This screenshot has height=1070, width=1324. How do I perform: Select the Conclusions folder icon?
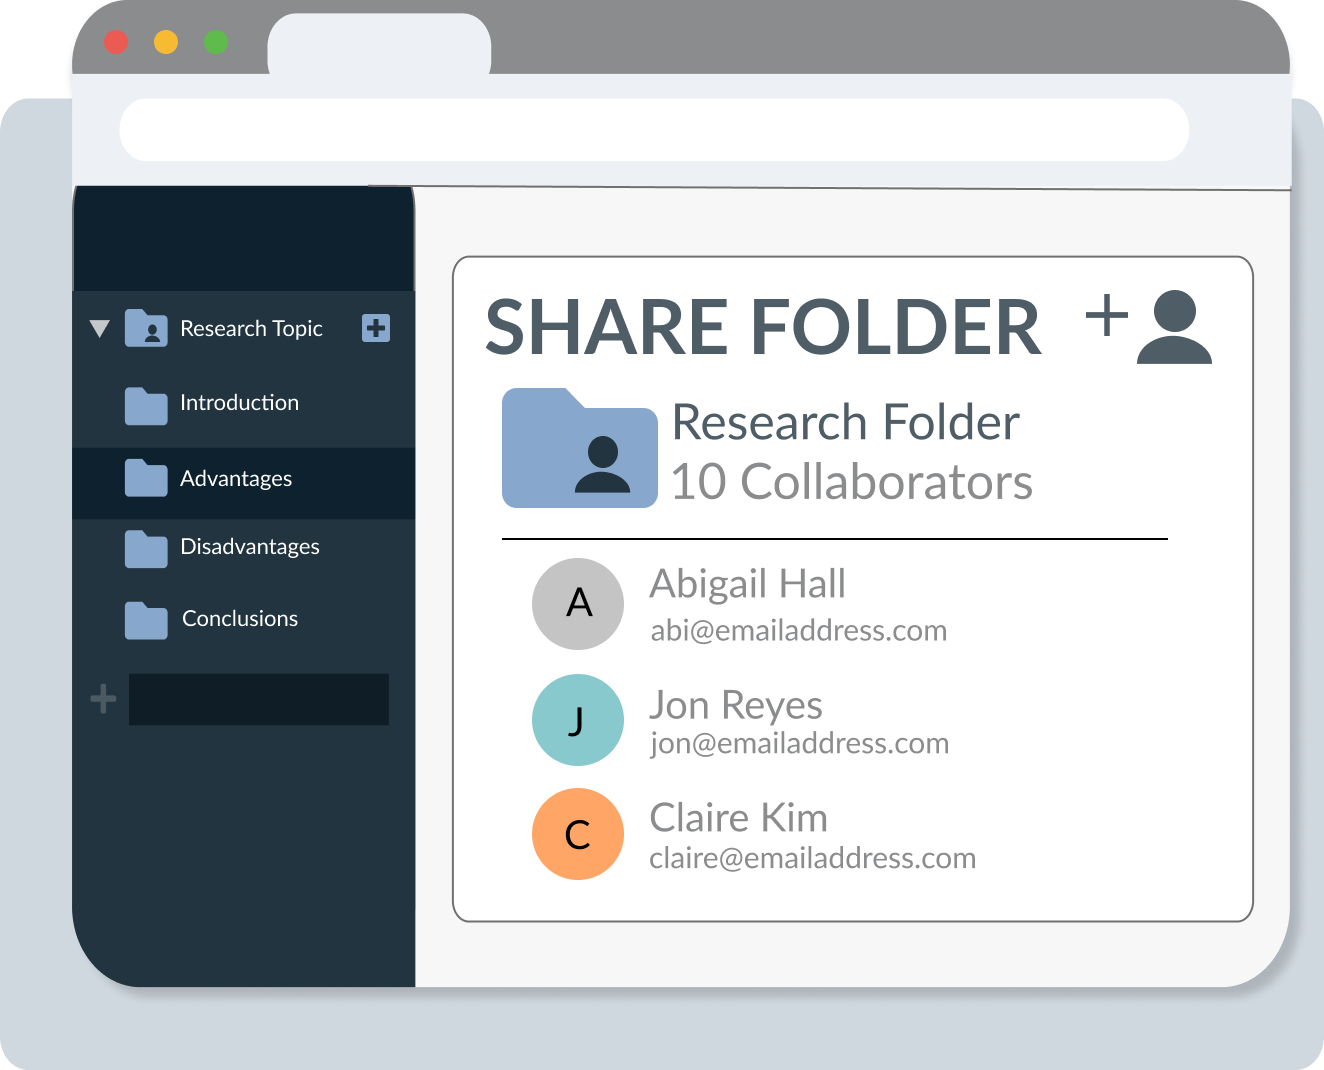click(x=146, y=620)
